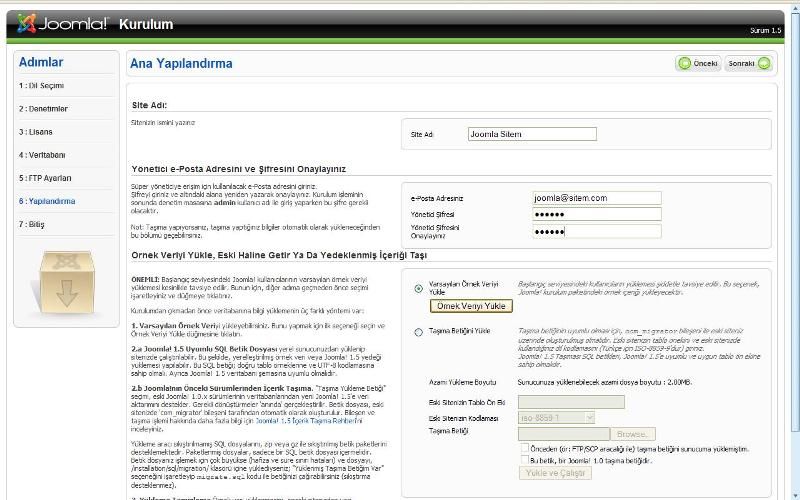Open Eski Sitenizin Kodlaması iso-8859-1 dropdown

[556, 418]
